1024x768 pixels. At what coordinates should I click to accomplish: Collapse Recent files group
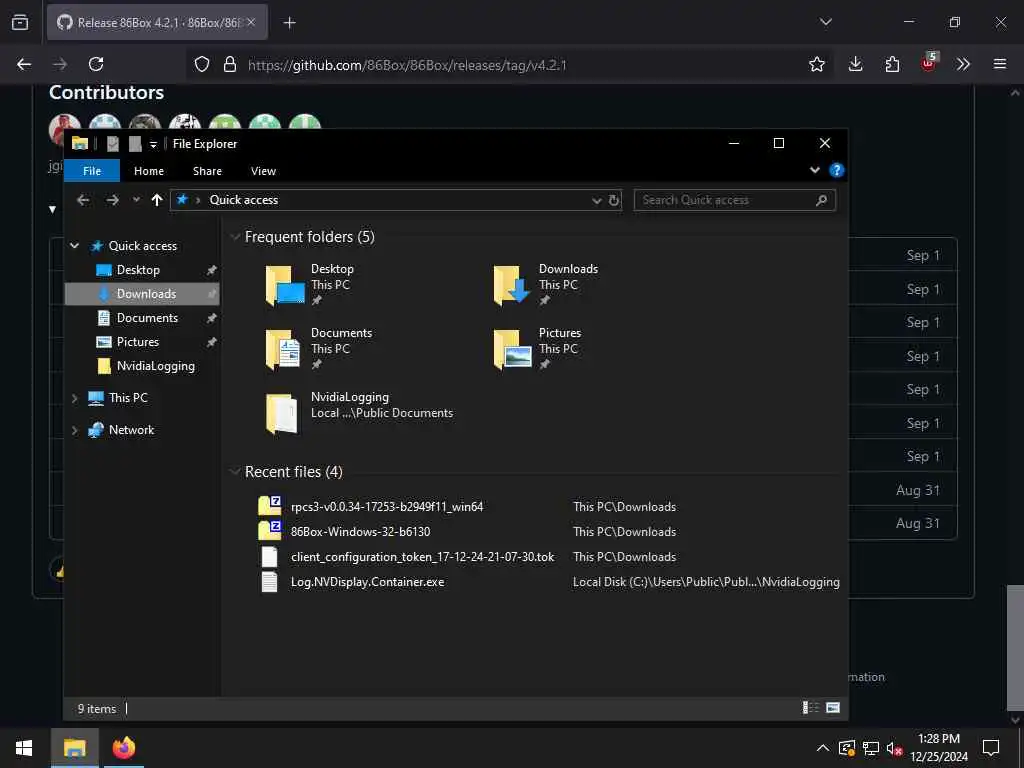coord(235,472)
